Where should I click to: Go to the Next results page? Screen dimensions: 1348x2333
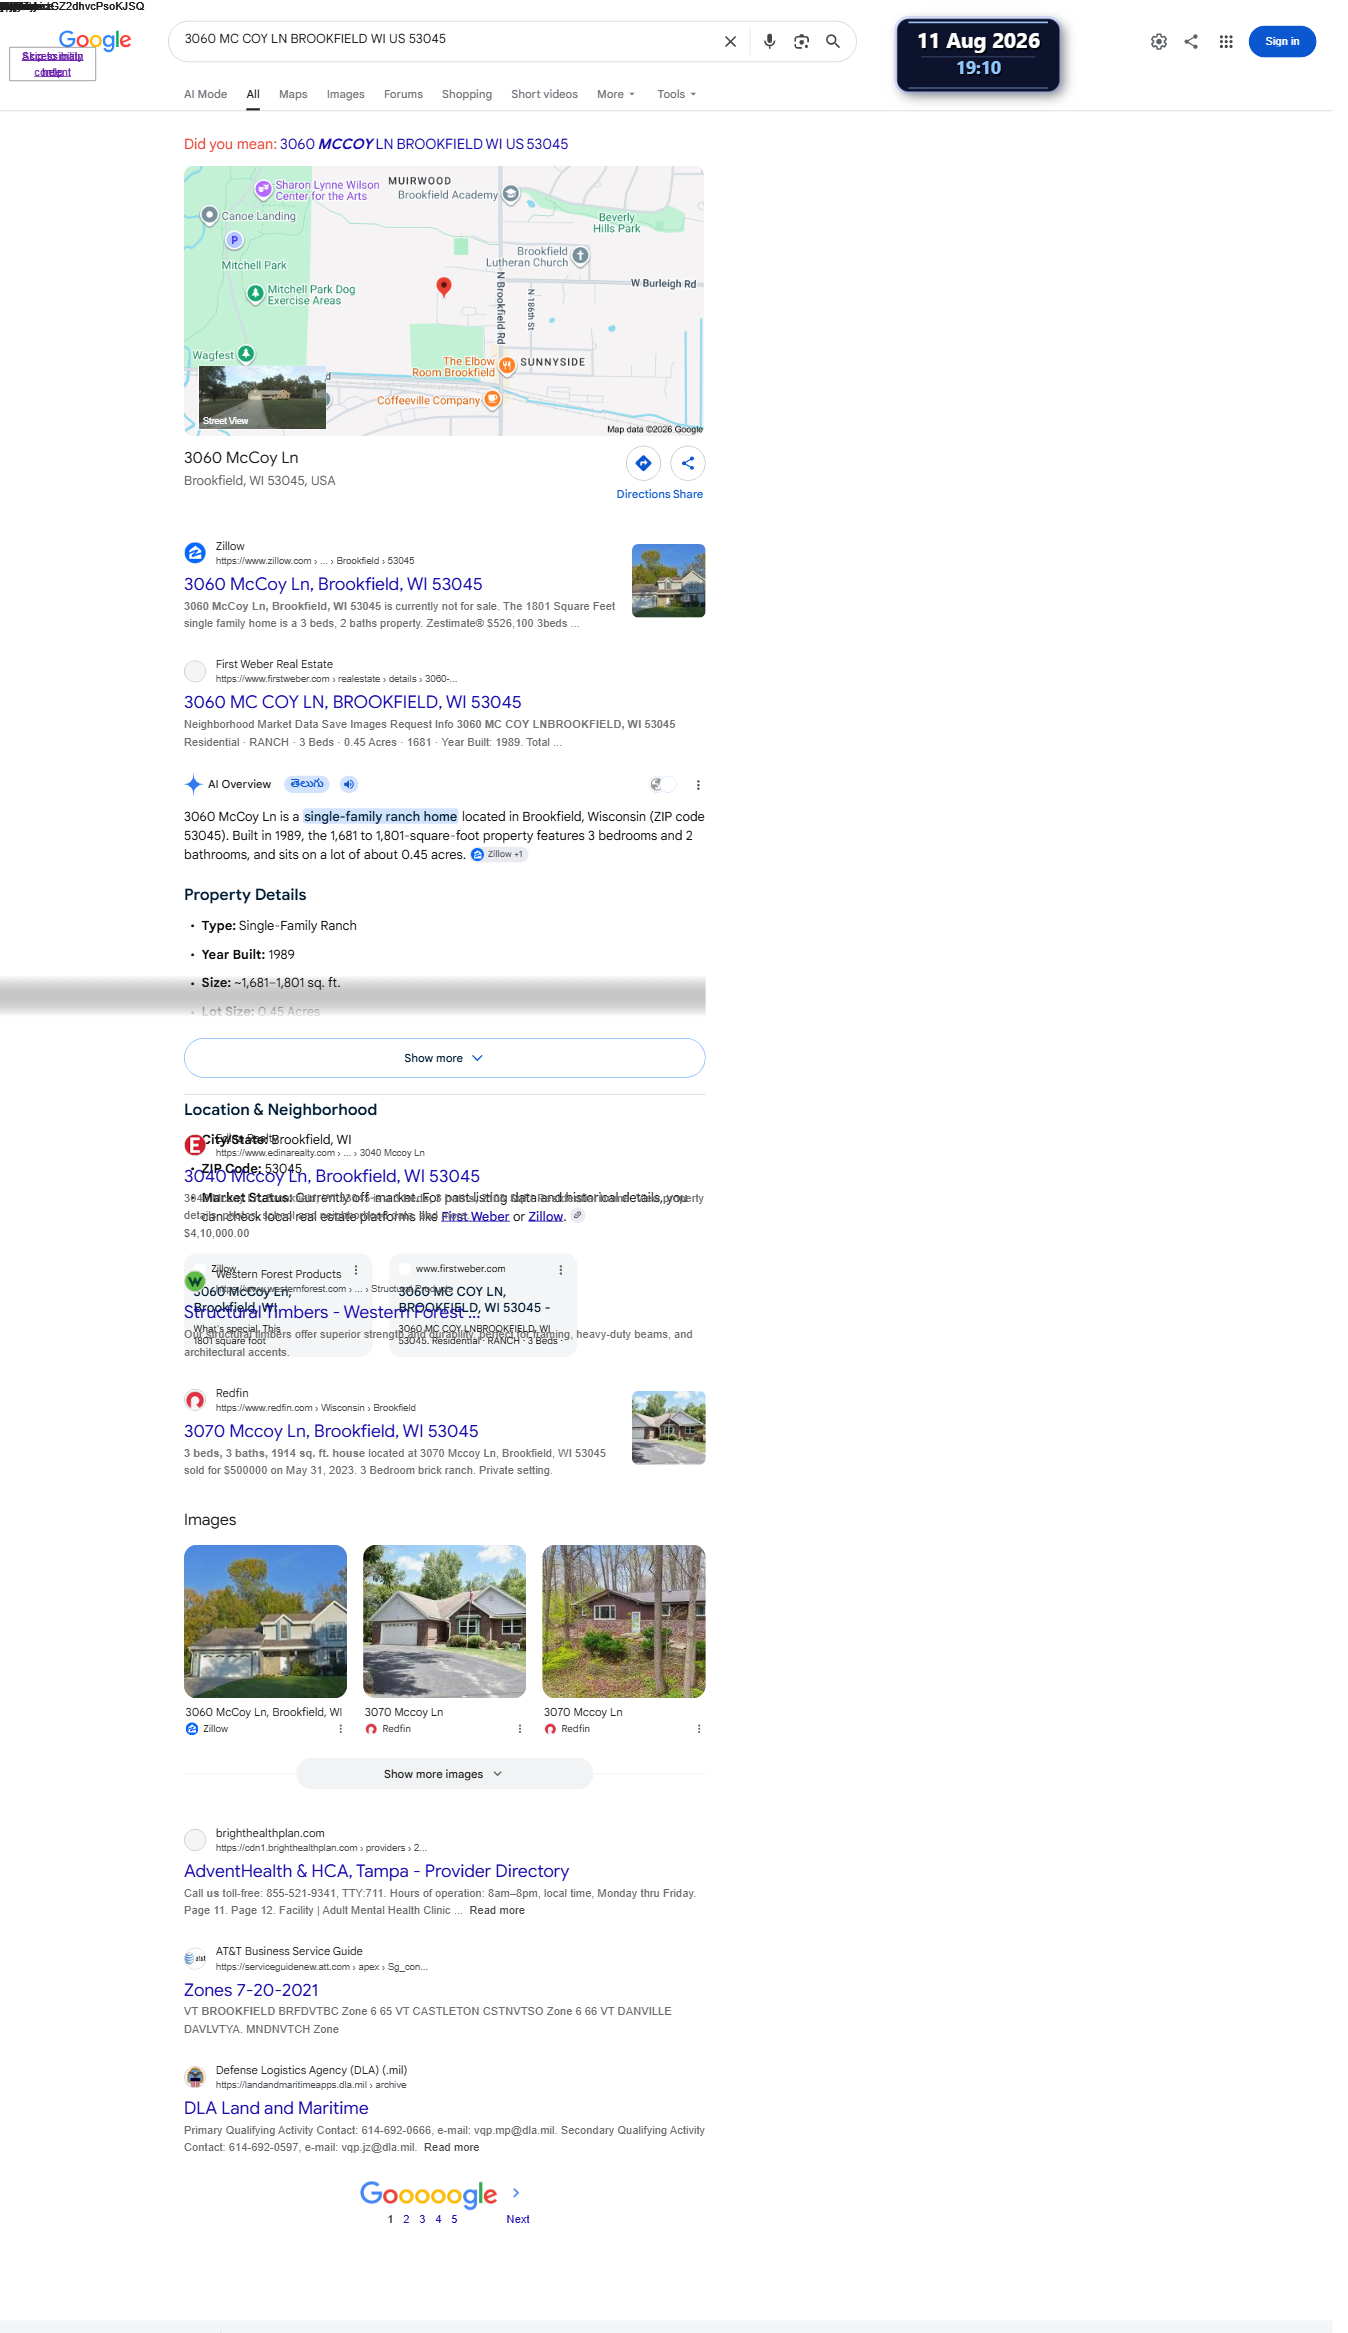(518, 2219)
